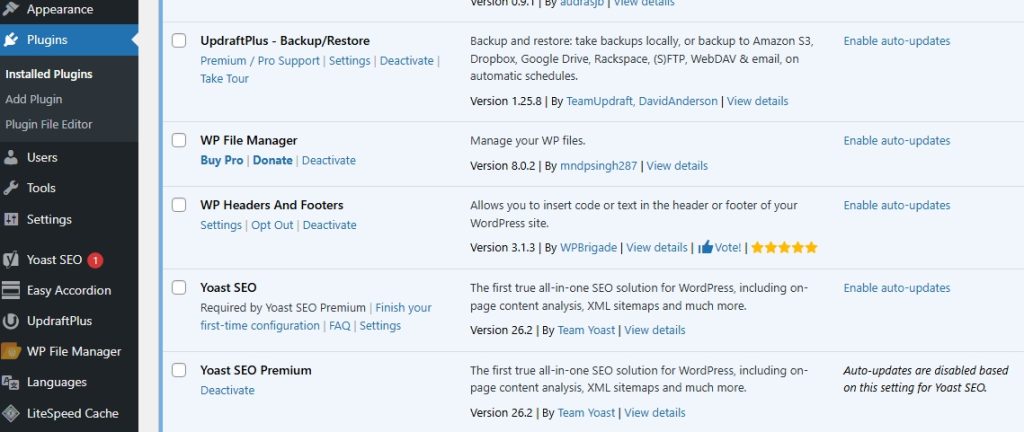Open the Languages menu item
Viewport: 1024px width, 432px height.
(x=56, y=382)
